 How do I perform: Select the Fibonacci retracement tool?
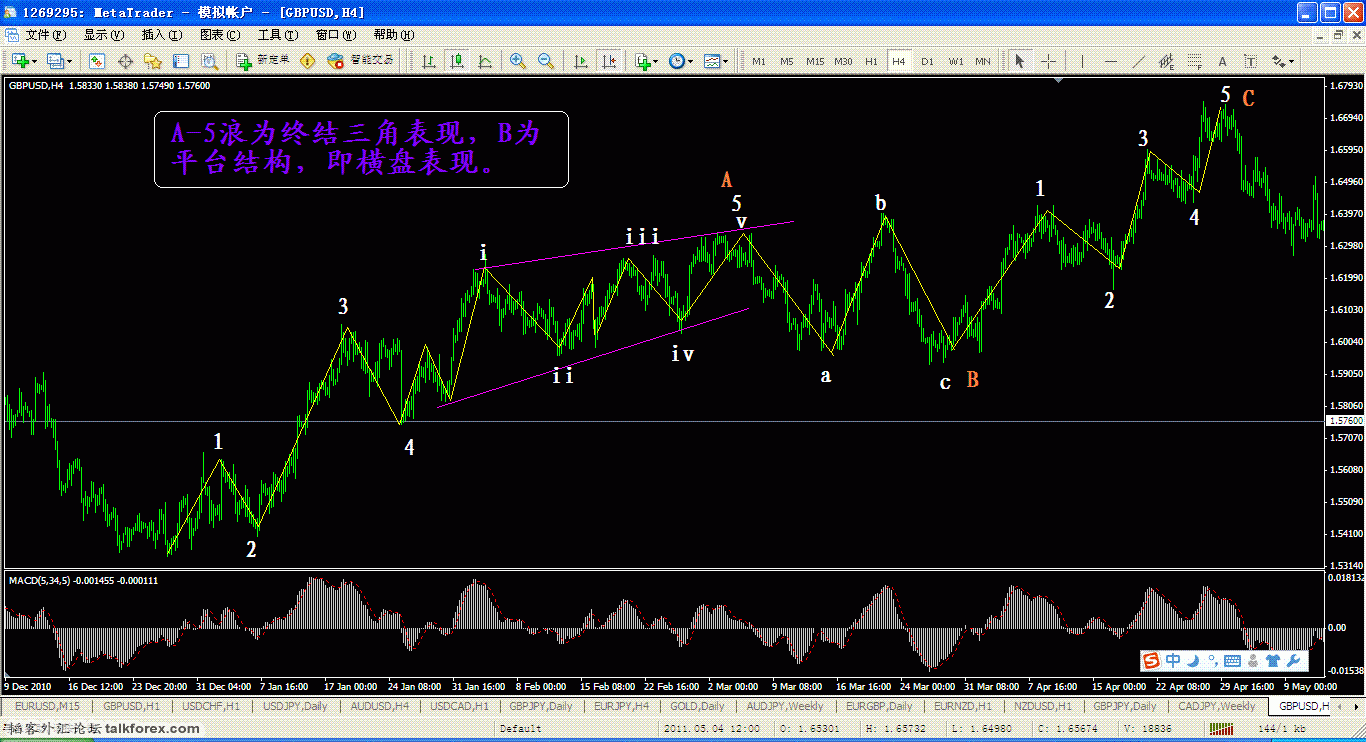(1194, 61)
